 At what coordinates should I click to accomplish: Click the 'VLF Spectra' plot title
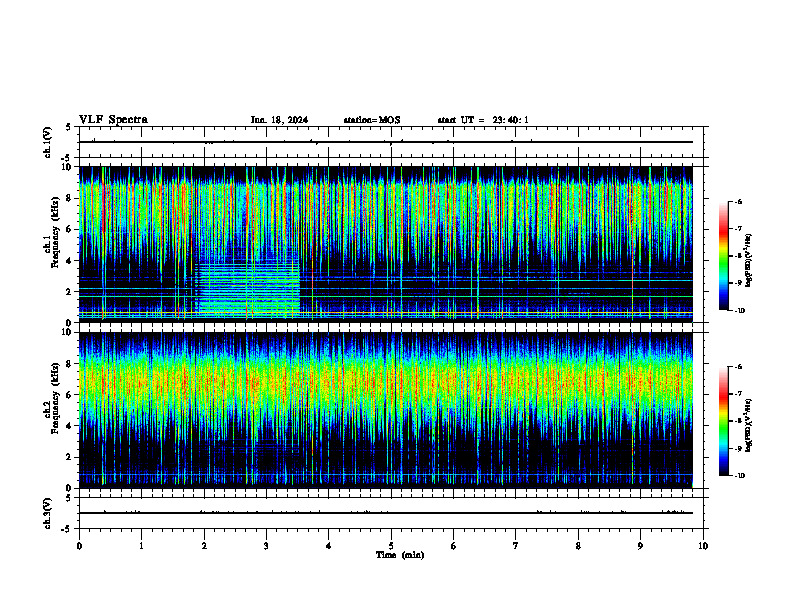[x=113, y=120]
